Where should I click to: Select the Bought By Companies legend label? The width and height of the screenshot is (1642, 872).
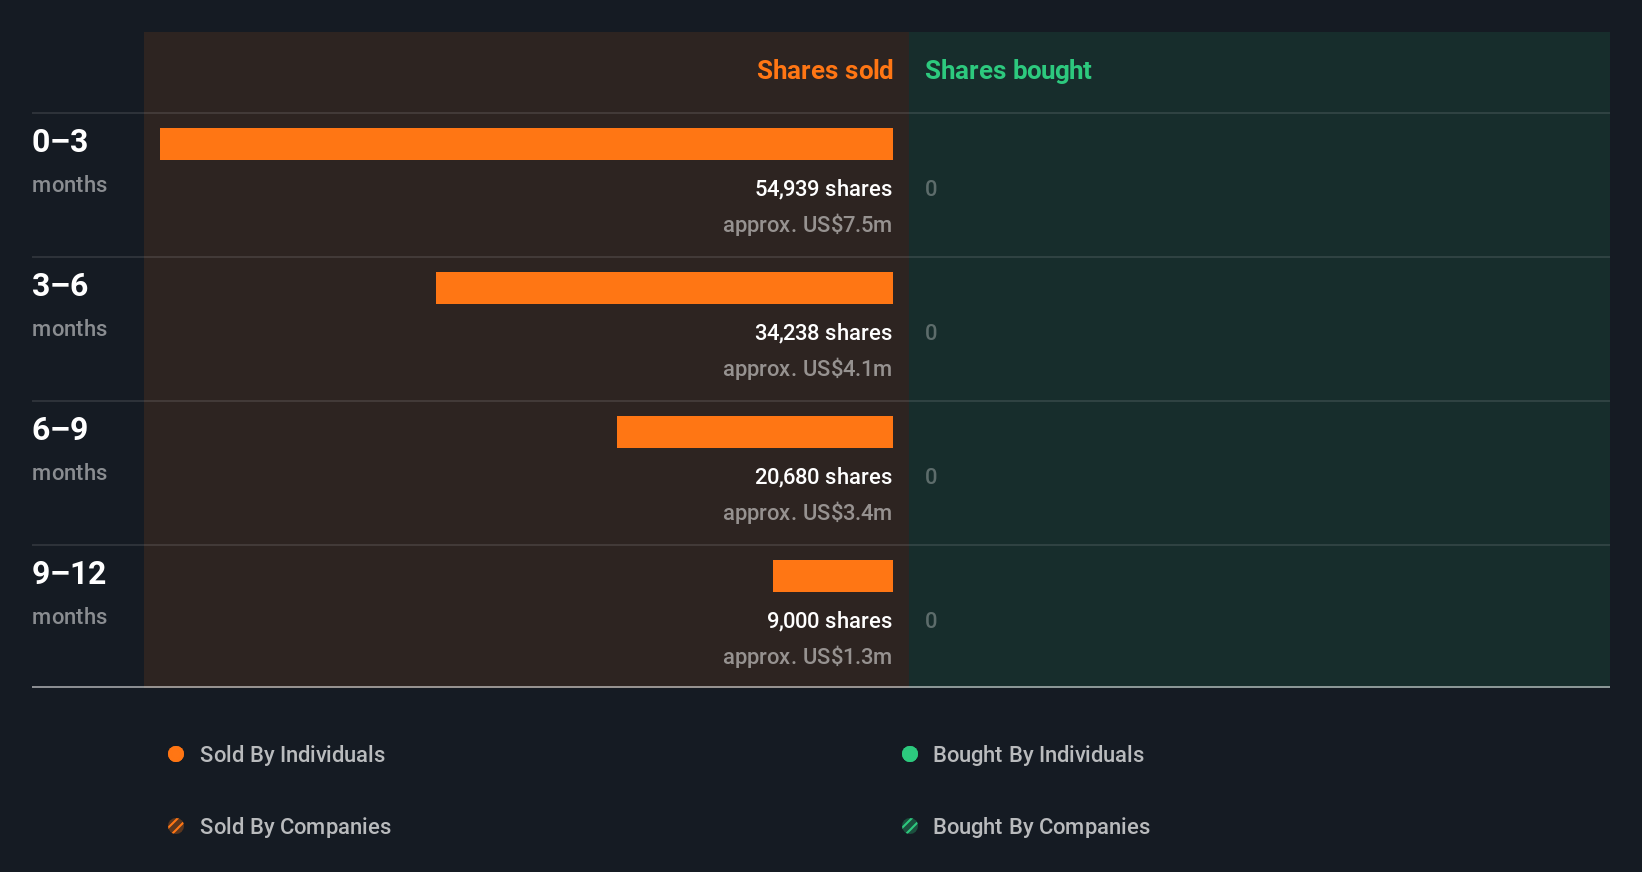pyautogui.click(x=1041, y=827)
